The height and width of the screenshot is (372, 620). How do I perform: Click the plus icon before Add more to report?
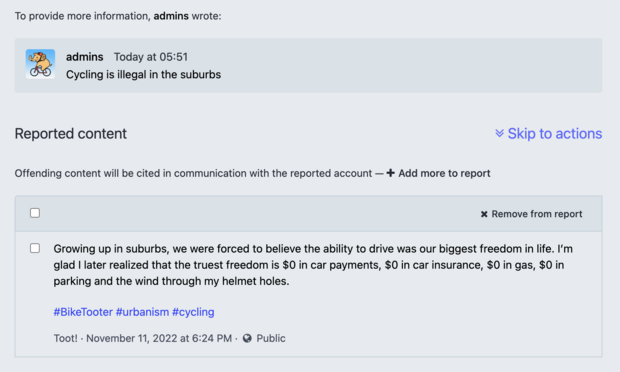390,173
